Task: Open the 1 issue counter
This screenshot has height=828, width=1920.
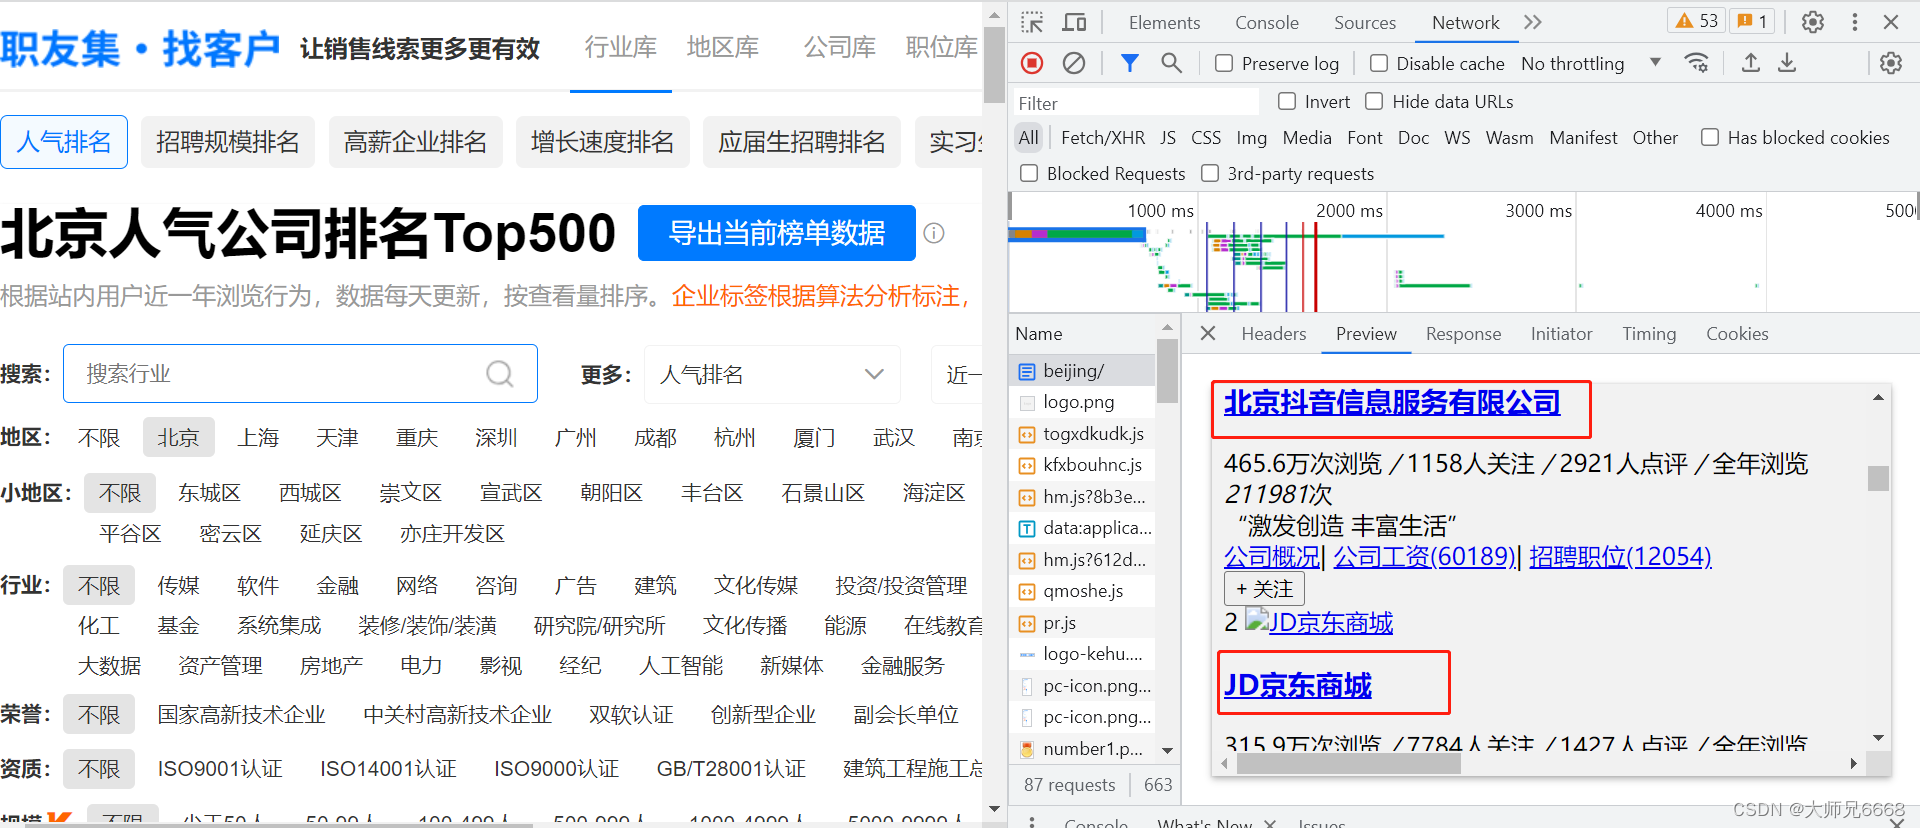Action: click(1752, 21)
